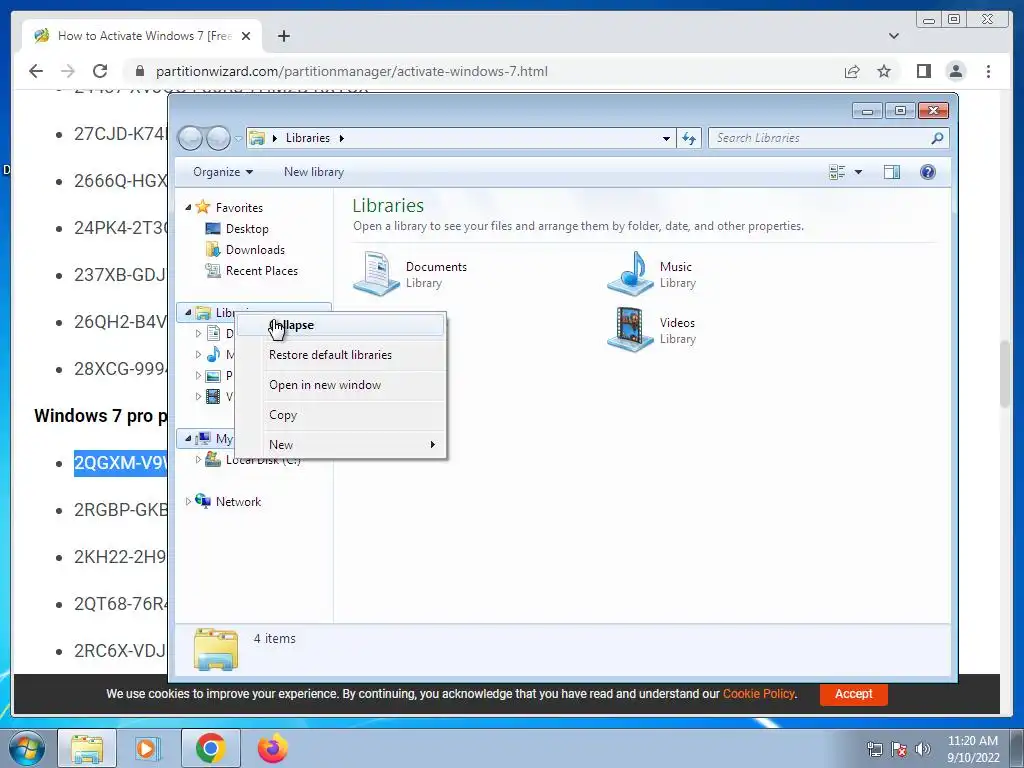
Task: Click taskbar clock showing 11:20 AM
Action: click(973, 749)
